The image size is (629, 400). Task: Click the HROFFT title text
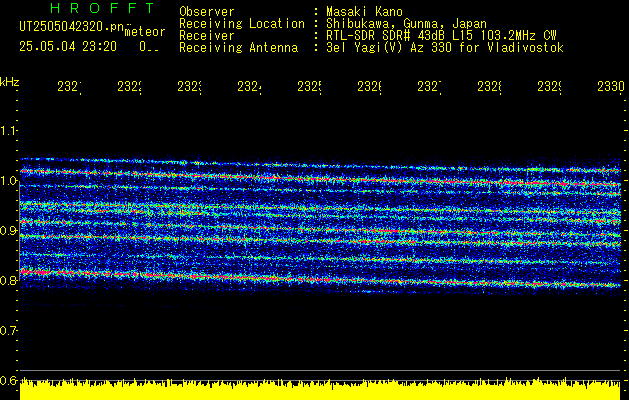(x=102, y=8)
